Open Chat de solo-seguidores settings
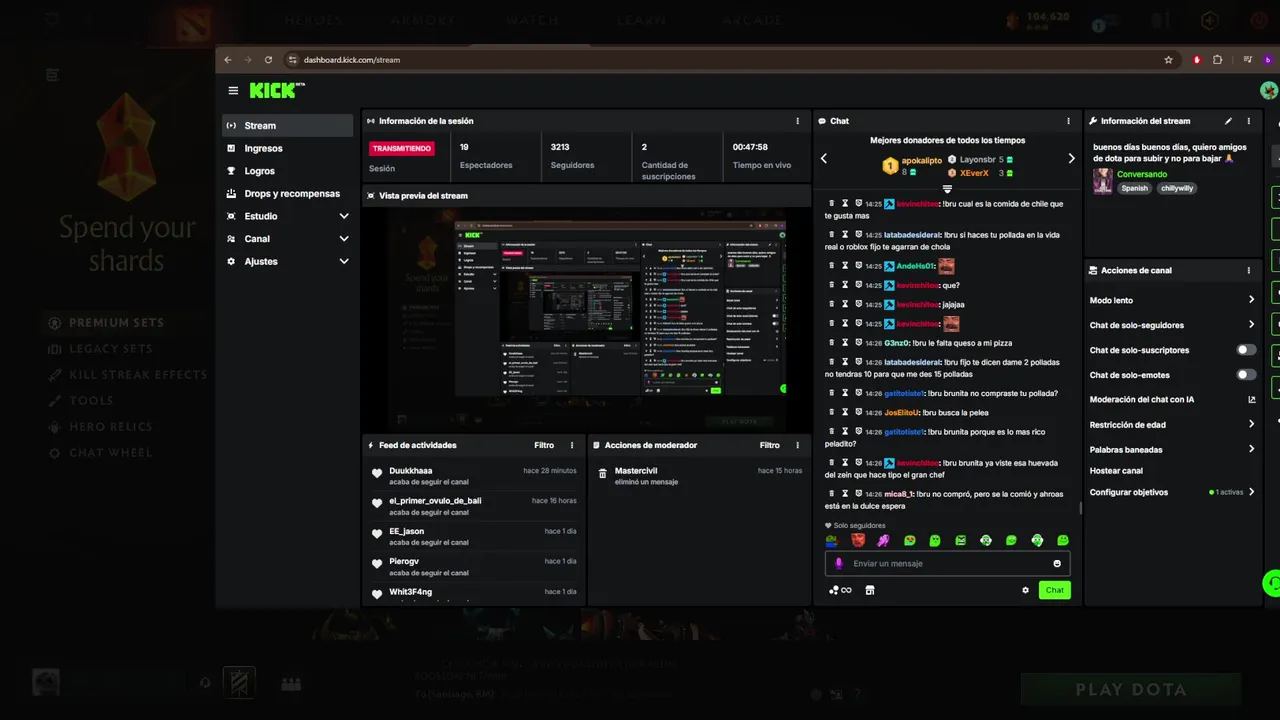1280x720 pixels. (x=1172, y=325)
